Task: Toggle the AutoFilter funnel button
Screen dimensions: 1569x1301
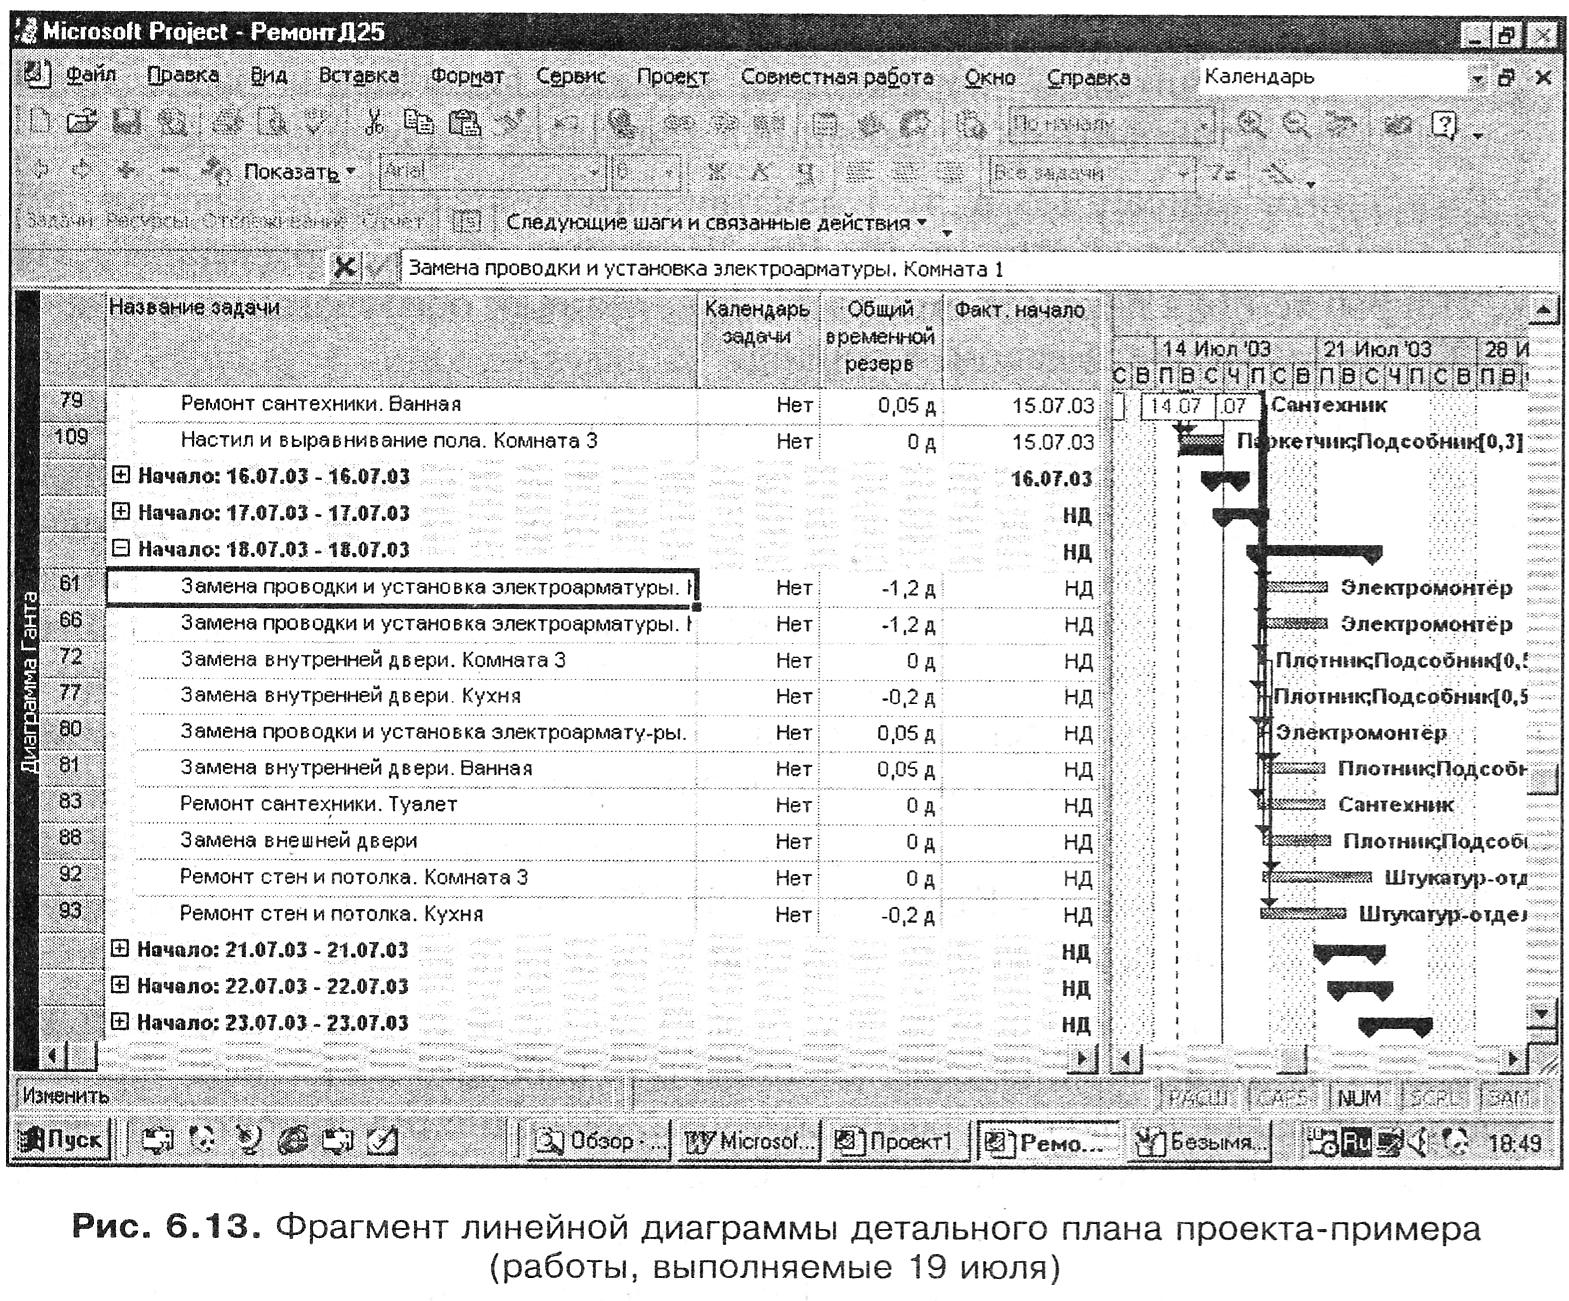Action: click(1223, 172)
